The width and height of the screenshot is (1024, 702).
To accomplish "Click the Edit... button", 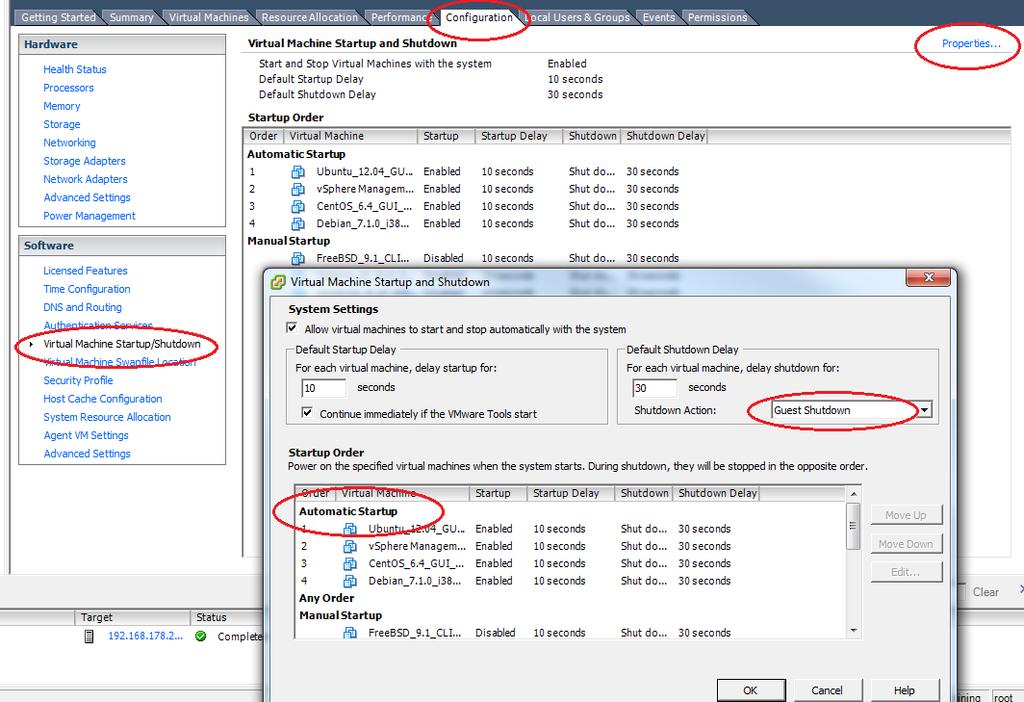I will 906,572.
